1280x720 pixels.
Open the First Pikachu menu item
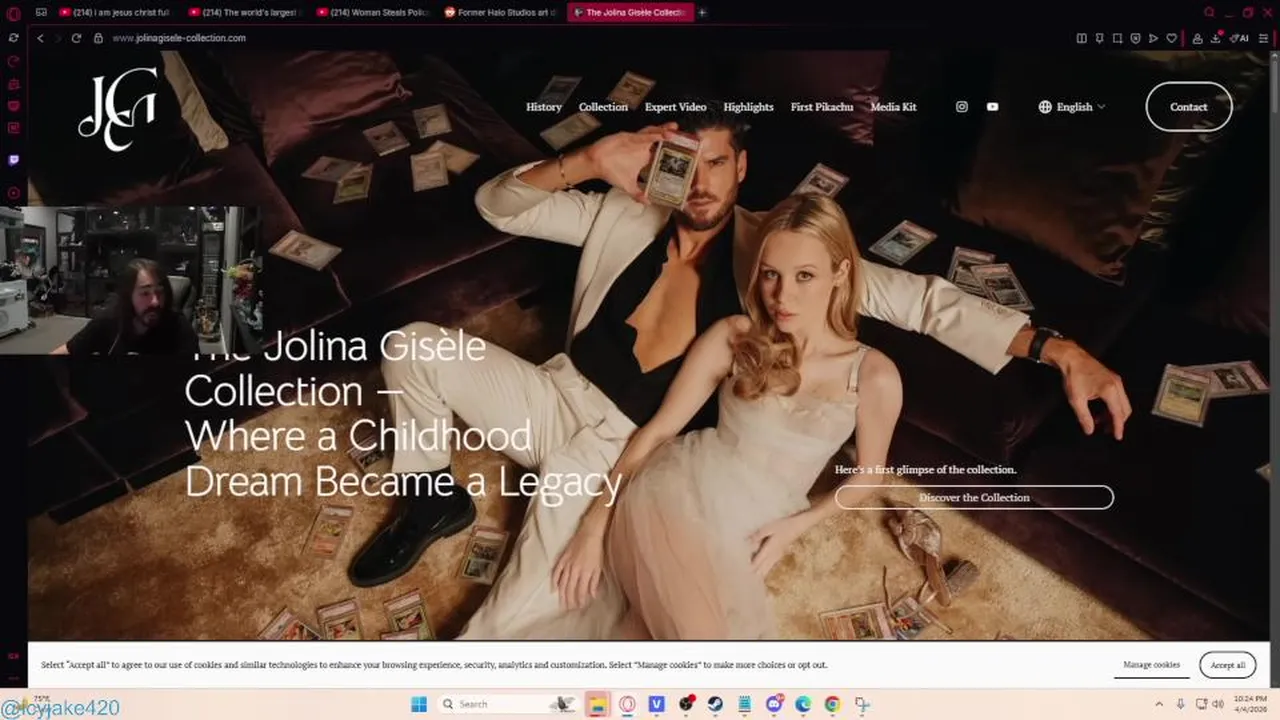pos(822,107)
